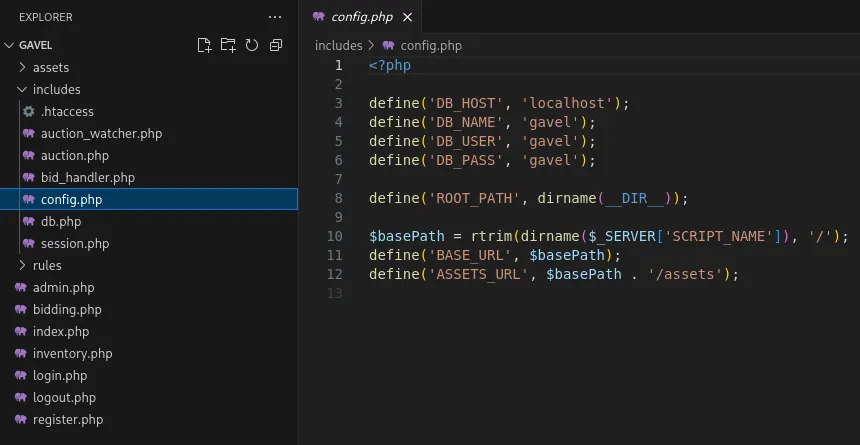Select the config.php editor tab
Viewport: 860px width, 445px height.
364,16
